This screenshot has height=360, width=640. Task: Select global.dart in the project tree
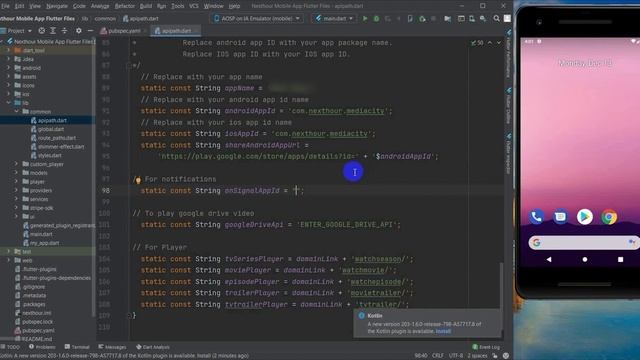pos(51,129)
